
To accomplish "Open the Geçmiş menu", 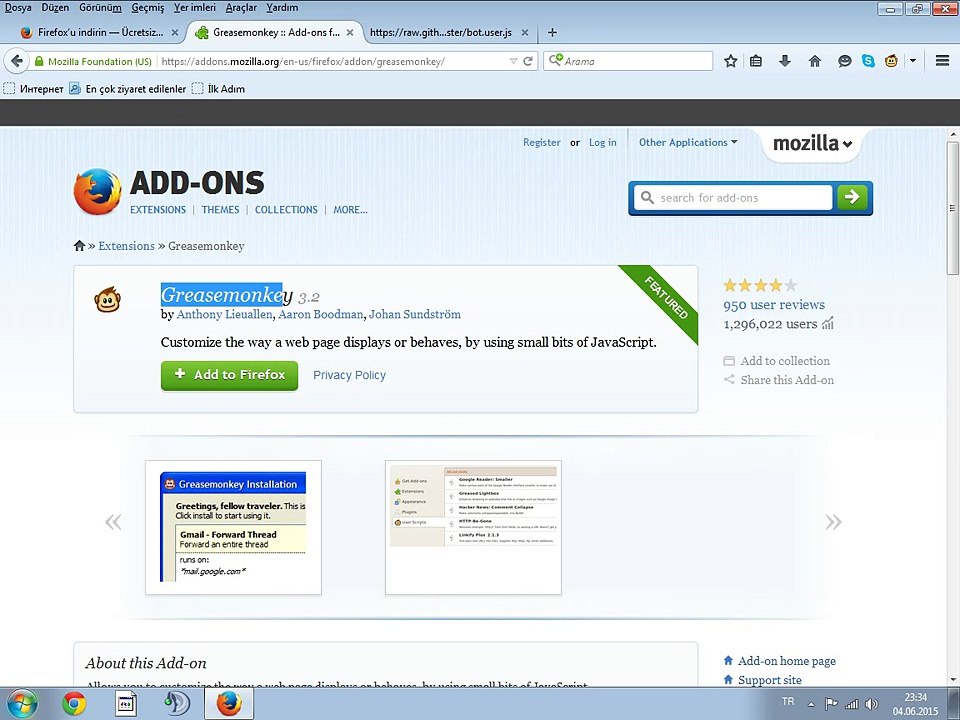I will tap(148, 8).
